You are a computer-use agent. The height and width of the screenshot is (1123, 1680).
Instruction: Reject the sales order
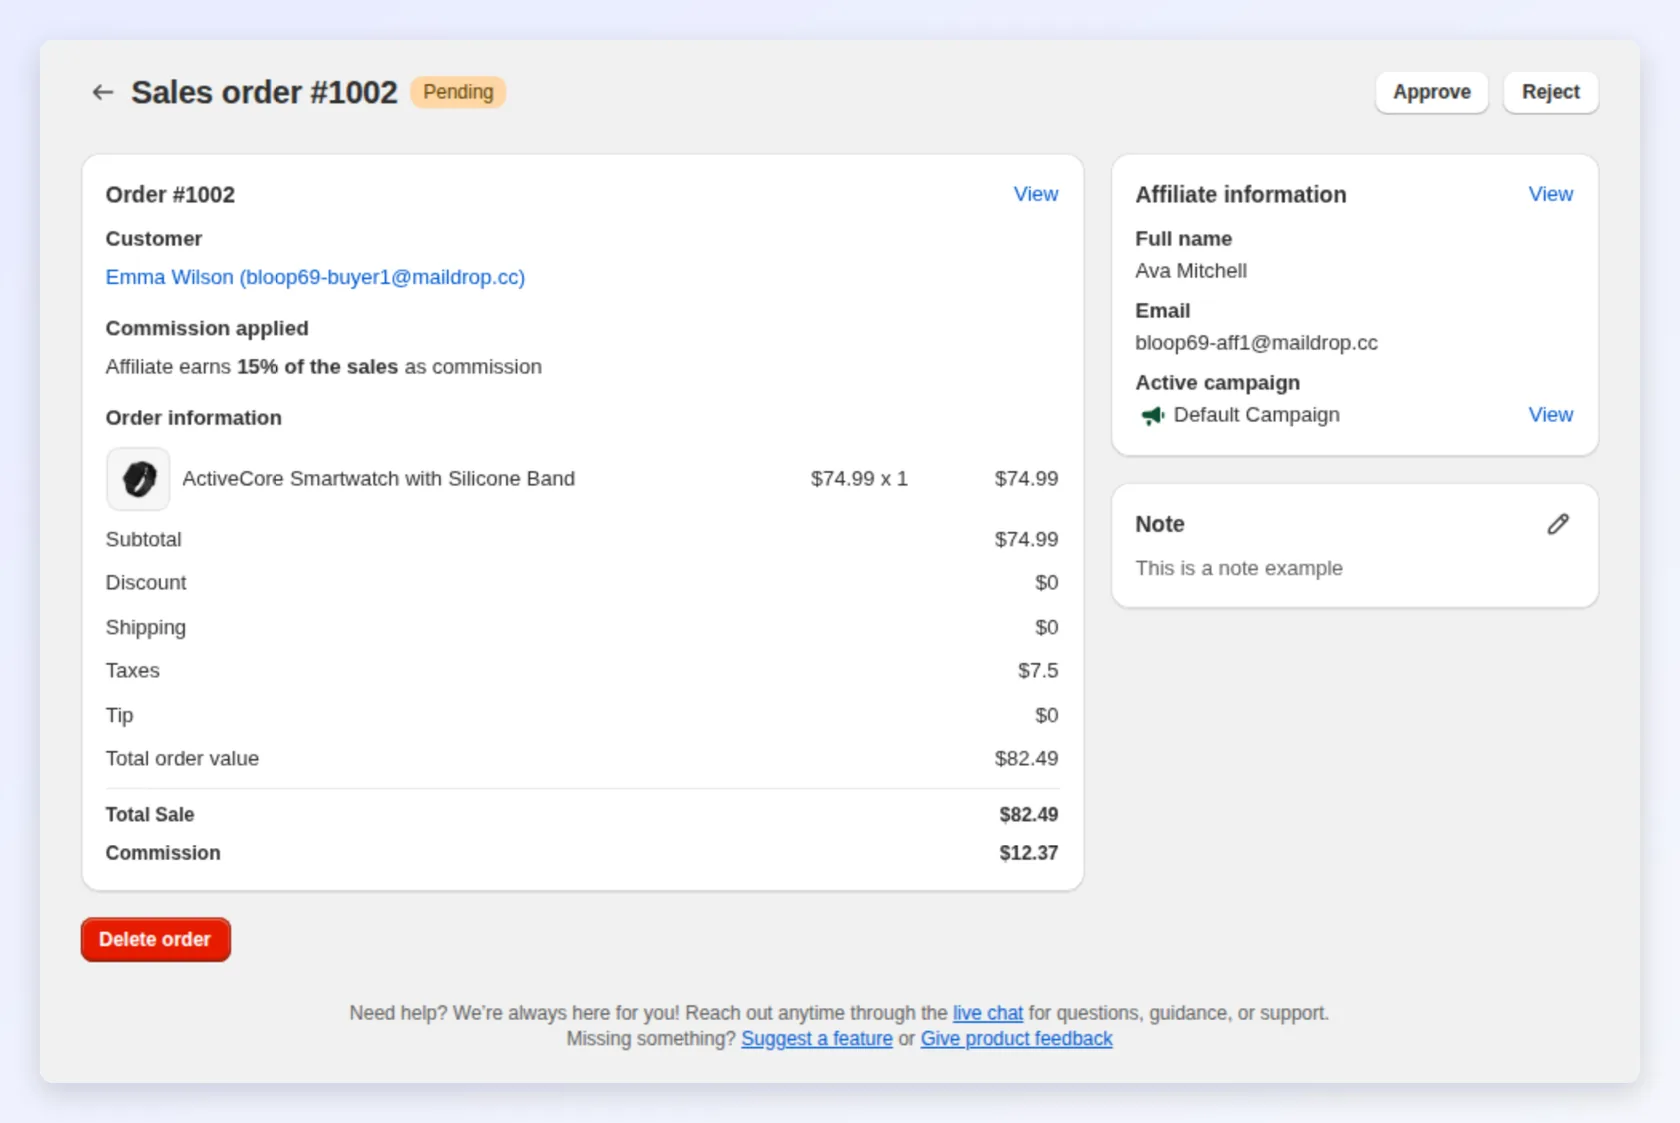(x=1550, y=92)
